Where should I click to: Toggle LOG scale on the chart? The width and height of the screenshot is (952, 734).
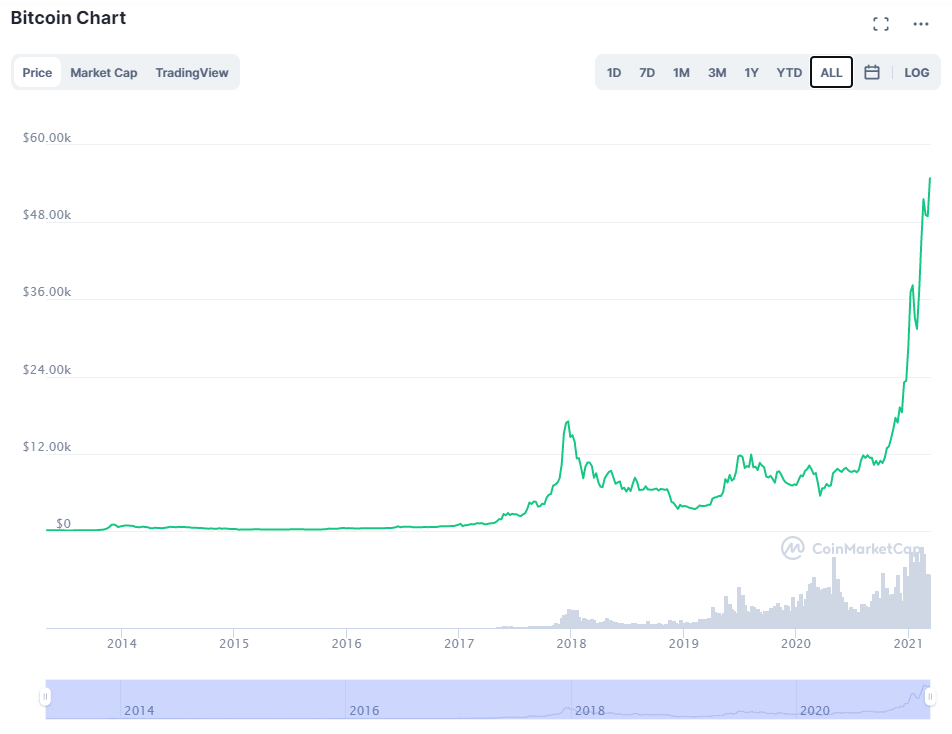coord(916,72)
